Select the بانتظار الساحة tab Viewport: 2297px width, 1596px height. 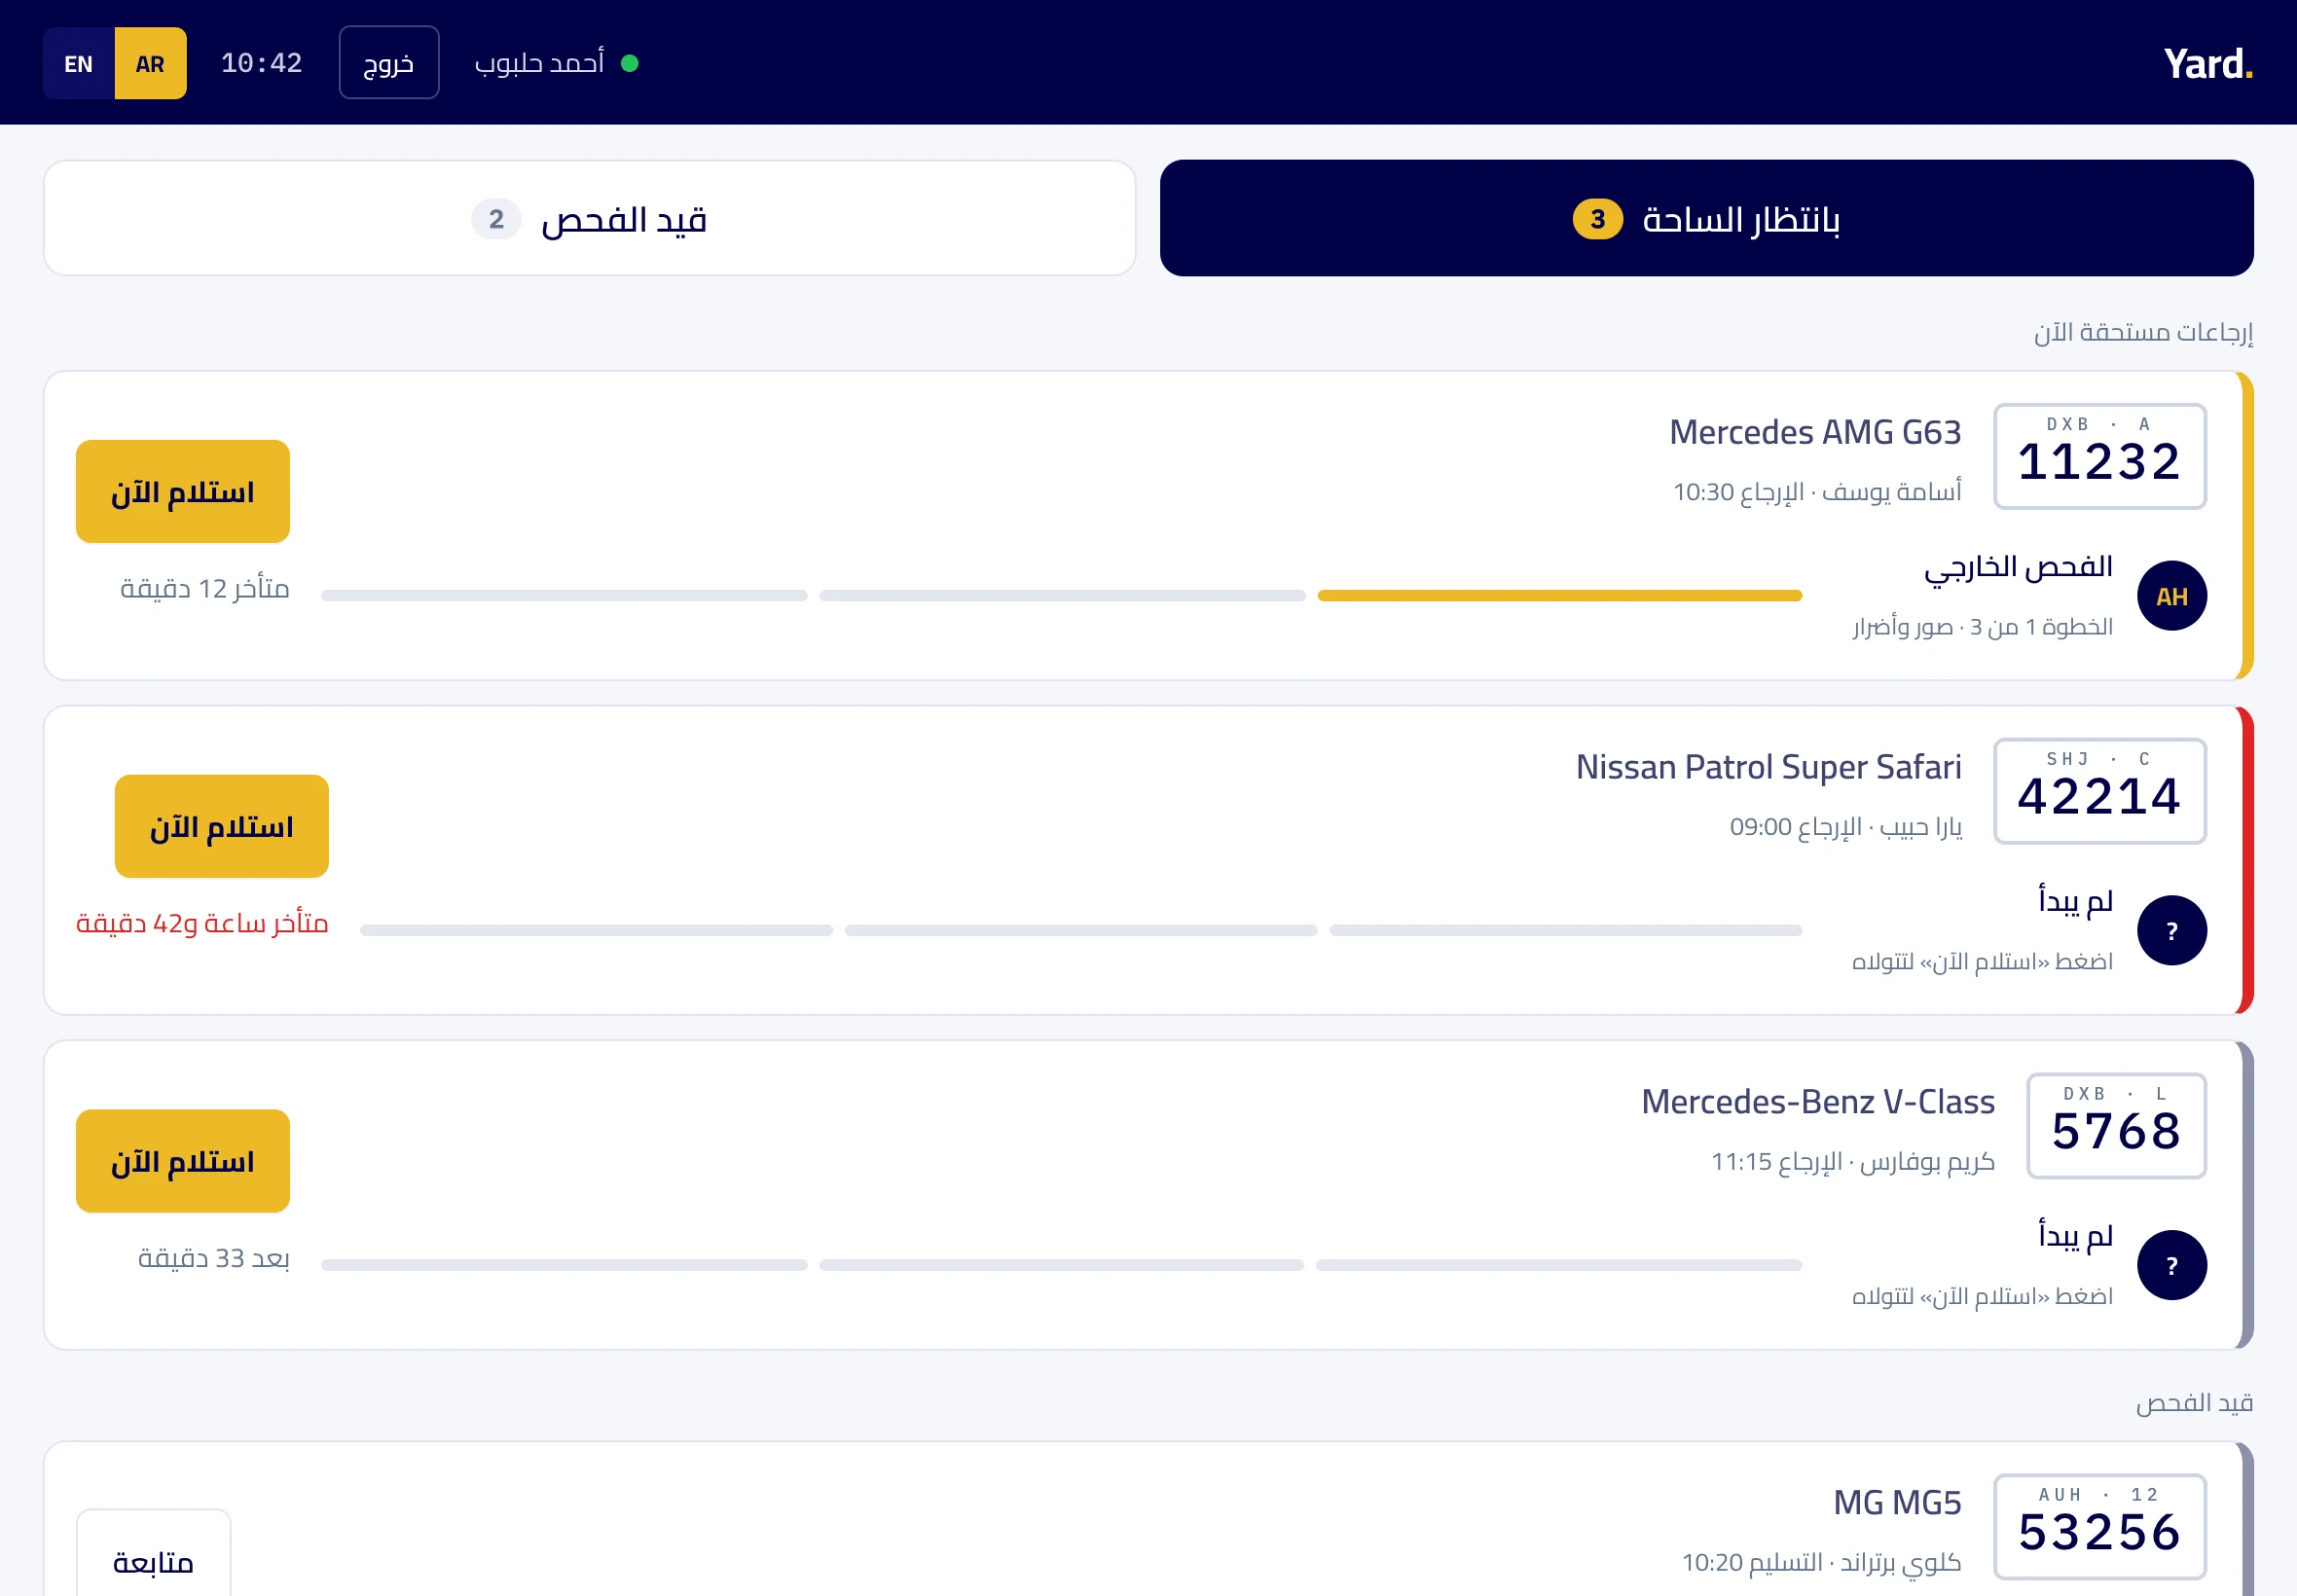(1707, 218)
